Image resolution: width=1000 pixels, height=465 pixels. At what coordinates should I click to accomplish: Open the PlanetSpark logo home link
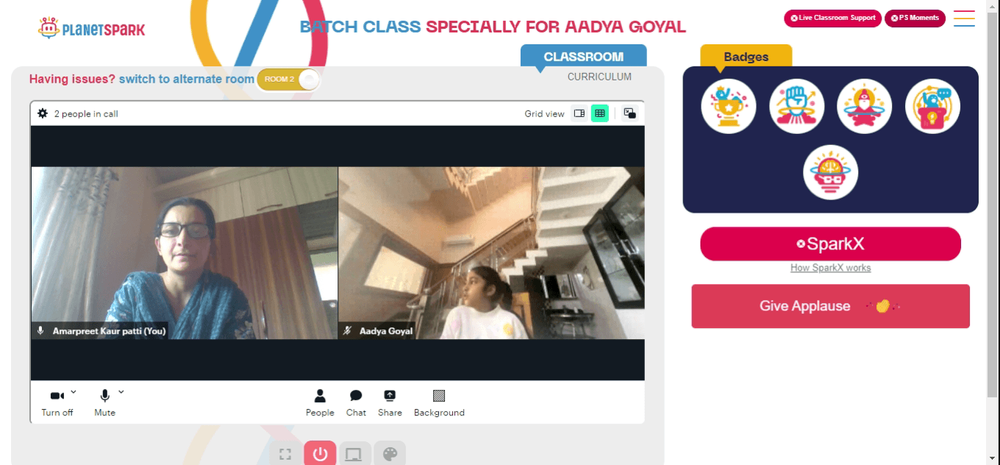point(91,28)
